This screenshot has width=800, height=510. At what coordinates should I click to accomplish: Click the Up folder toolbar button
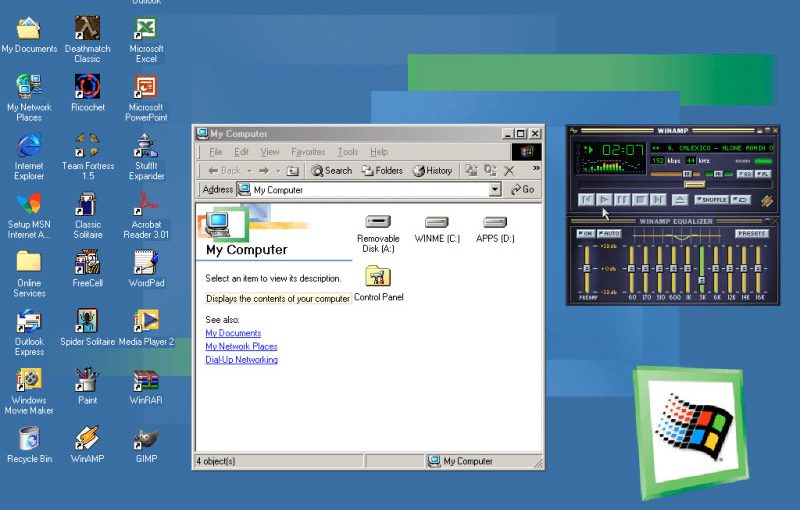tap(292, 171)
